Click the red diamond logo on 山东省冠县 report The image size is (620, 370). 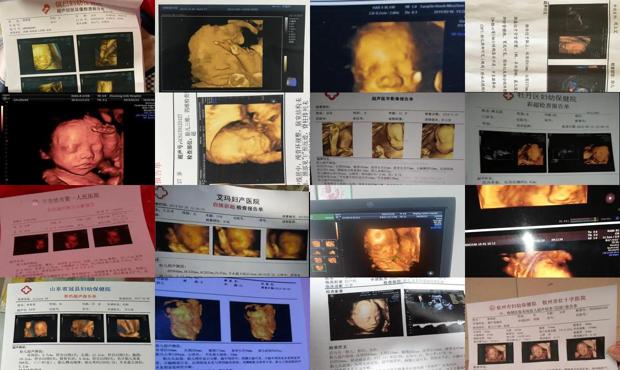(x=26, y=290)
